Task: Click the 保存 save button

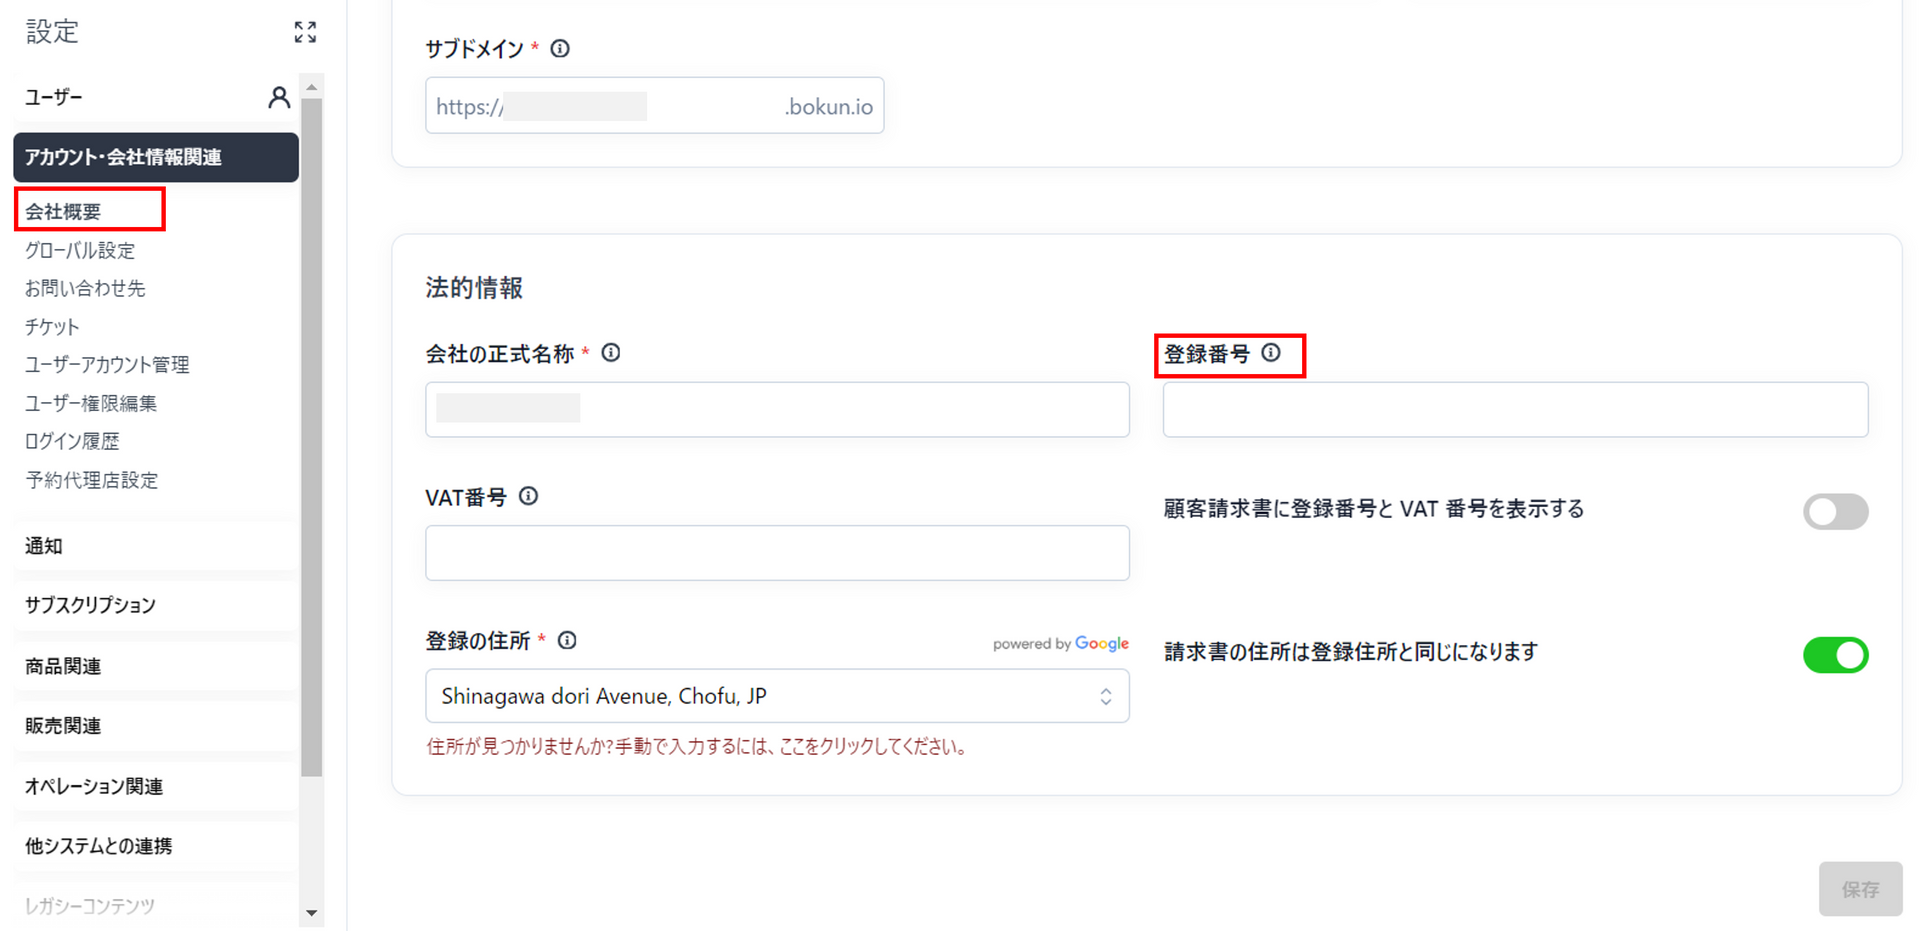Action: coord(1860,889)
